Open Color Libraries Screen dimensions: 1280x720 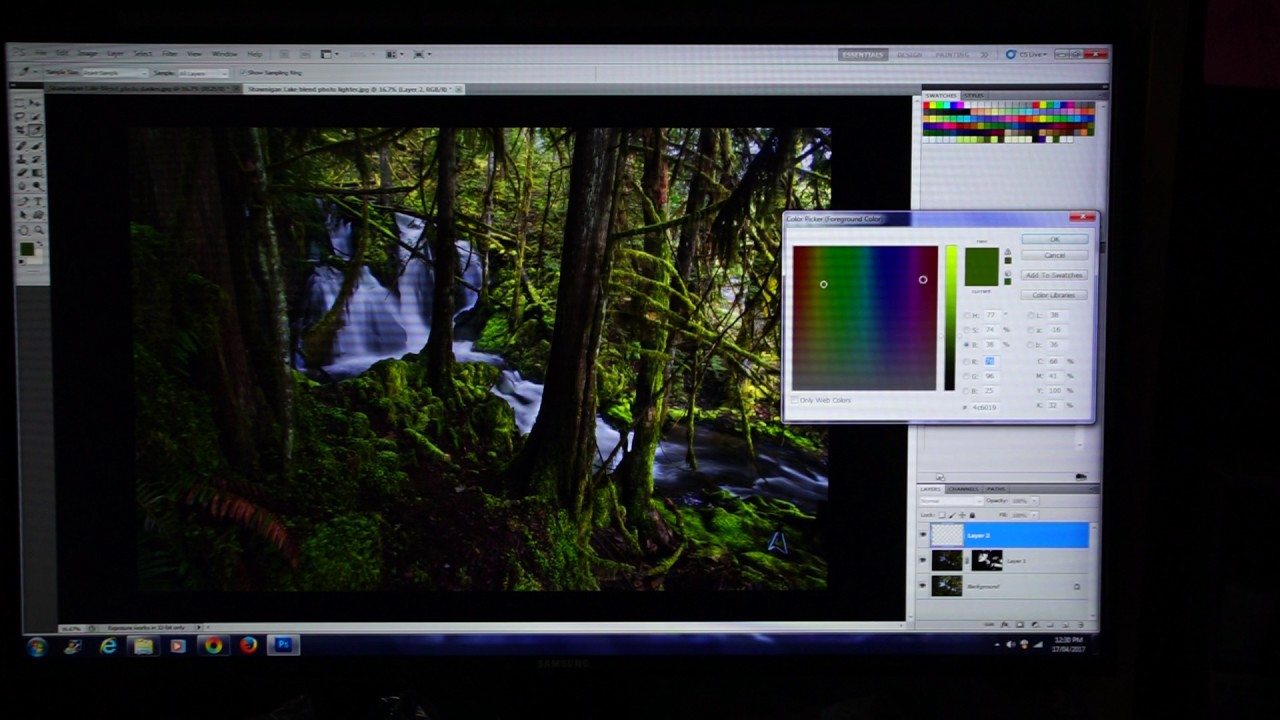point(1054,295)
